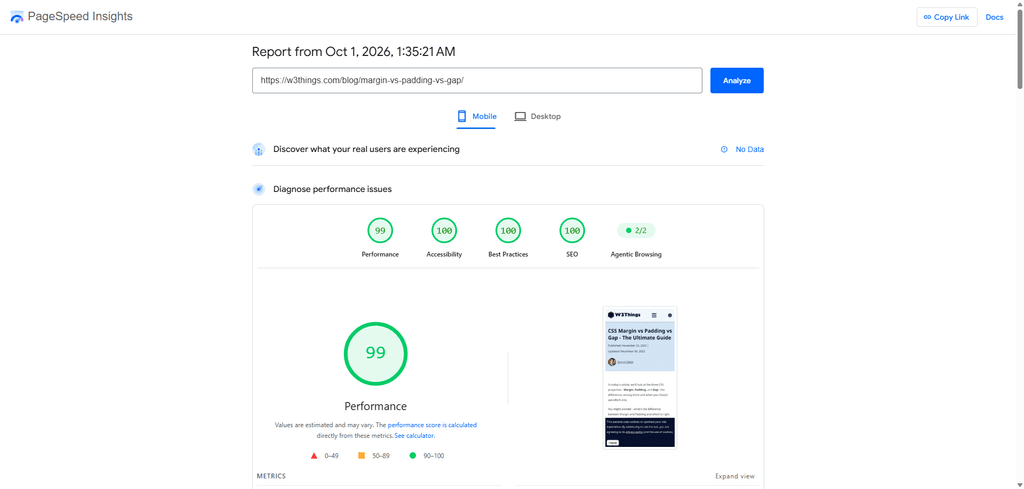The height and width of the screenshot is (489, 1024).
Task: Click the real users experience section icon
Action: click(258, 150)
